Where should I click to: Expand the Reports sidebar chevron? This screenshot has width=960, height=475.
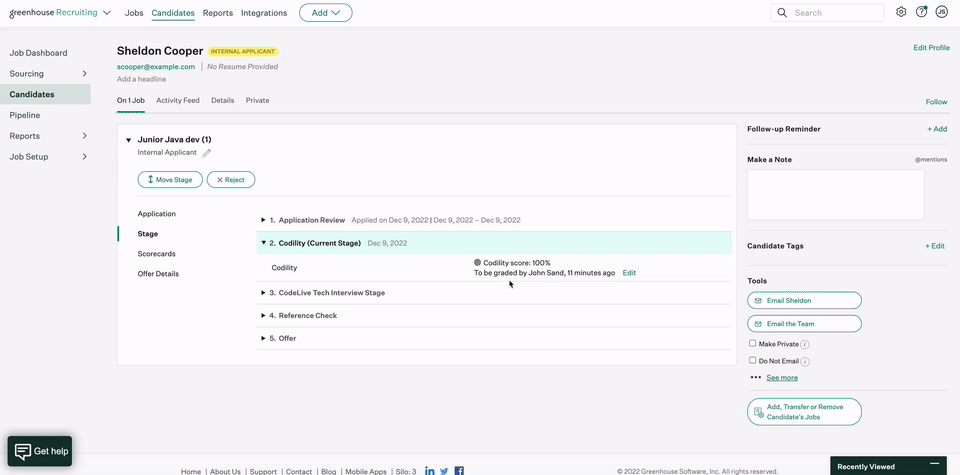[x=84, y=136]
